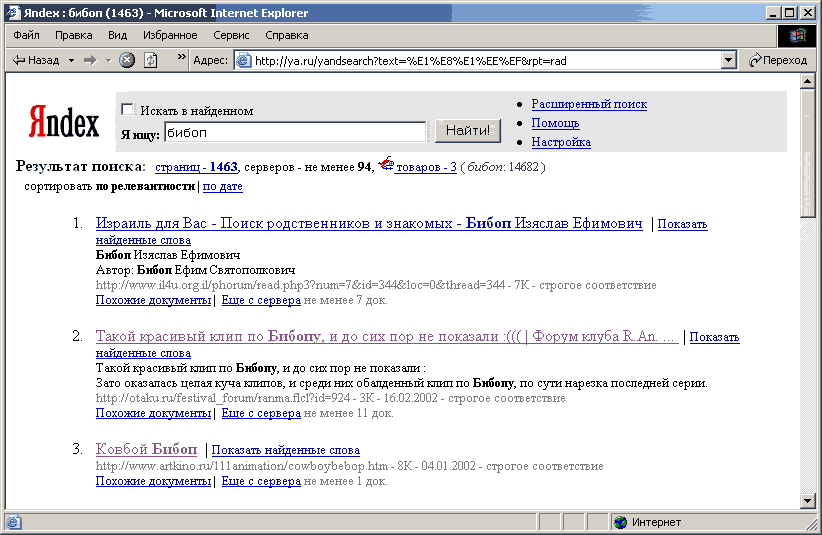
Task: Open the Избранное menu
Action: pos(170,35)
